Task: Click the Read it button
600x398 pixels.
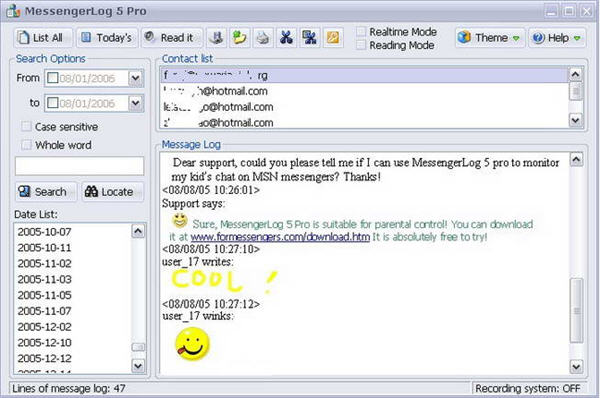Action: (x=172, y=38)
